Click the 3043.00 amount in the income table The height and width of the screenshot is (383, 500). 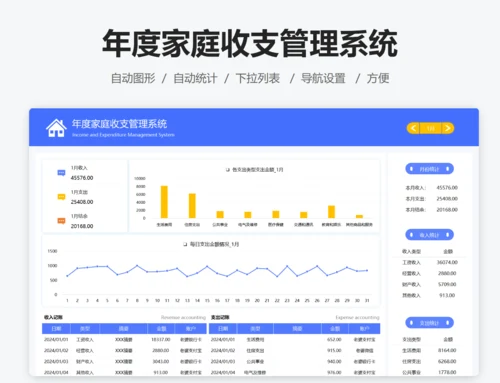(160, 362)
